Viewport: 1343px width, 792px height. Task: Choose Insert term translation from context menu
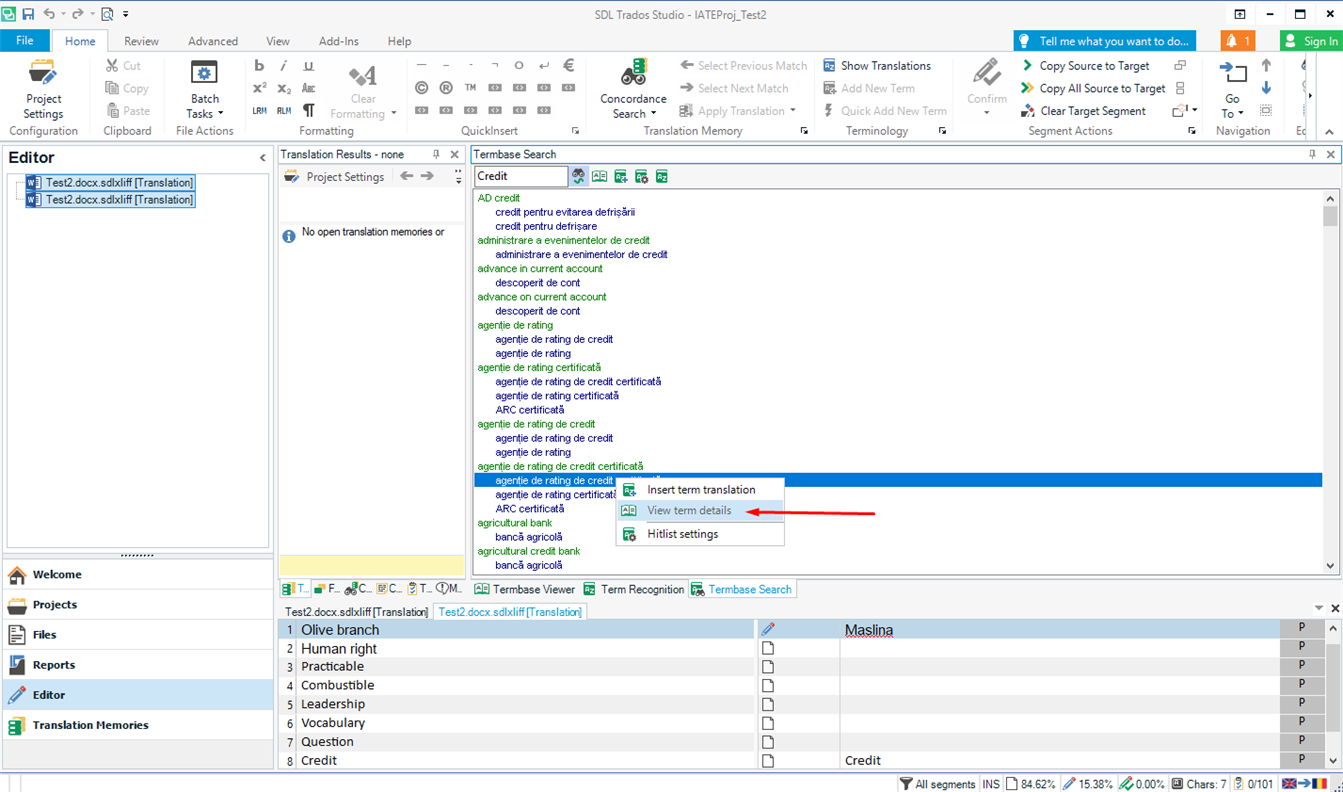point(701,490)
